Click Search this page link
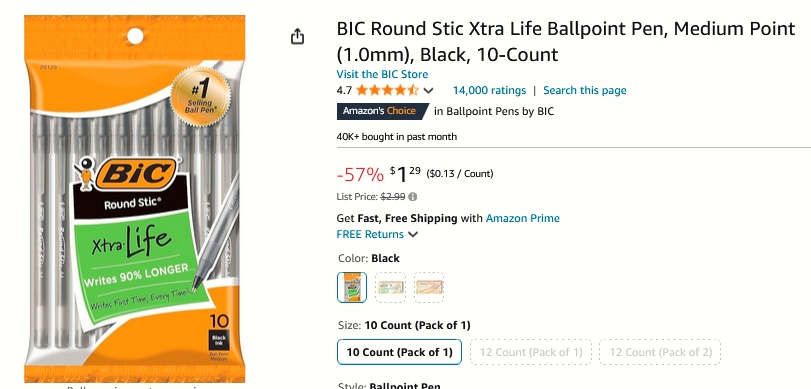The width and height of the screenshot is (811, 389). [584, 91]
